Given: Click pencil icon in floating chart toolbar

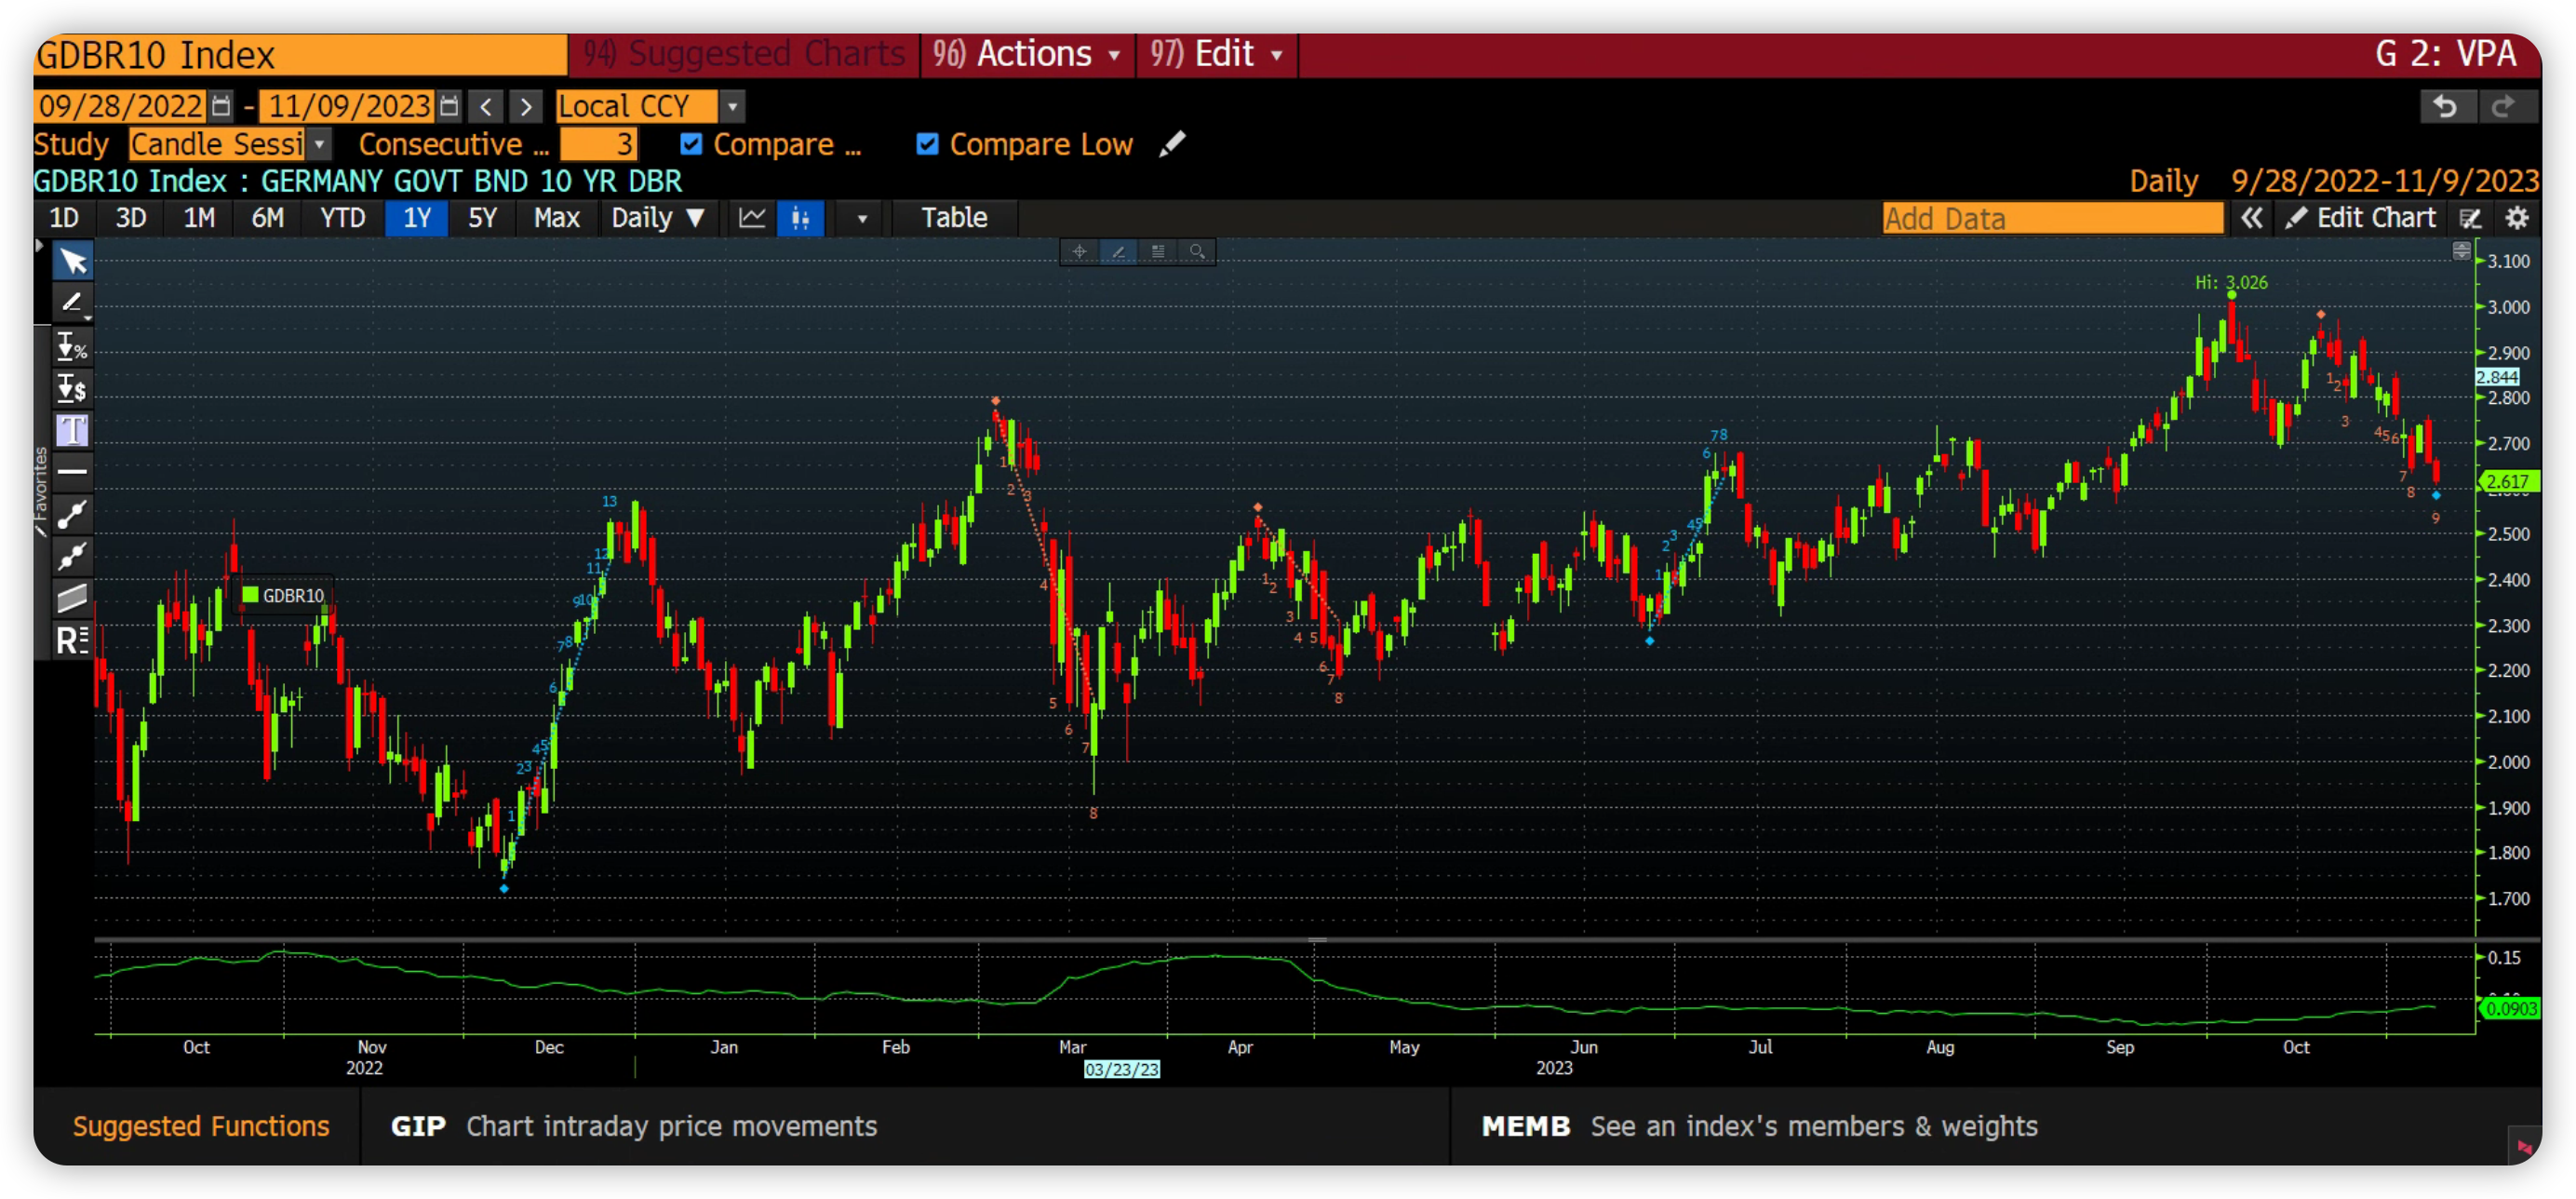Looking at the screenshot, I should 1118,252.
